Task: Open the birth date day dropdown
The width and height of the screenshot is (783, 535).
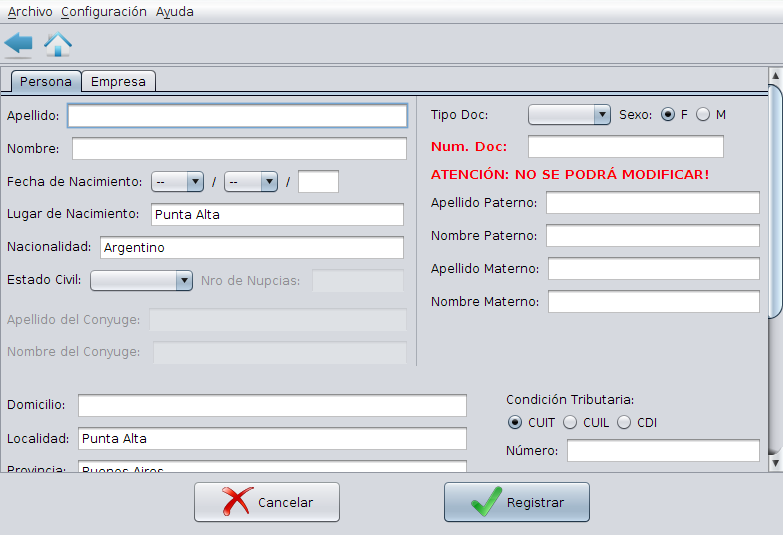Action: 177,182
